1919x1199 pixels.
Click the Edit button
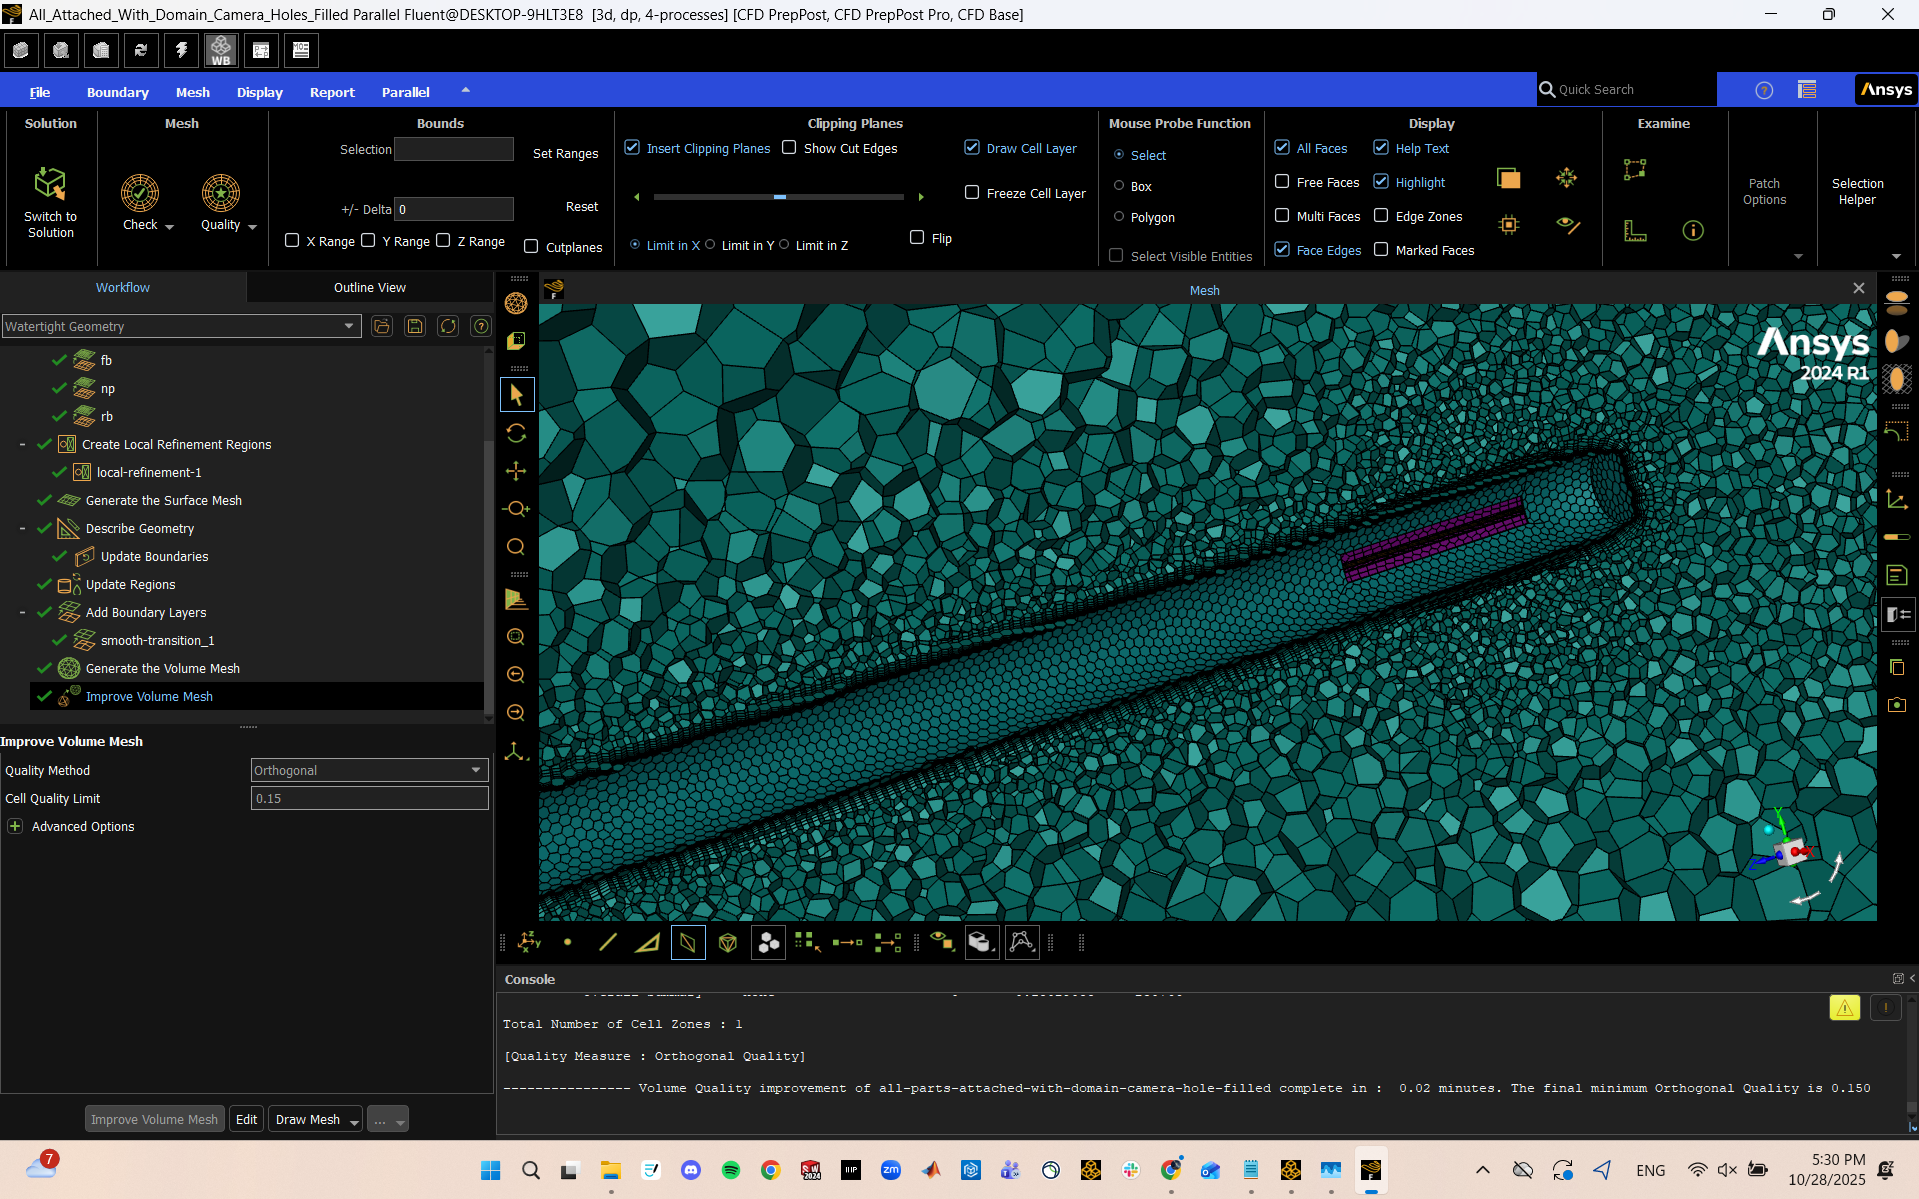[x=246, y=1119]
